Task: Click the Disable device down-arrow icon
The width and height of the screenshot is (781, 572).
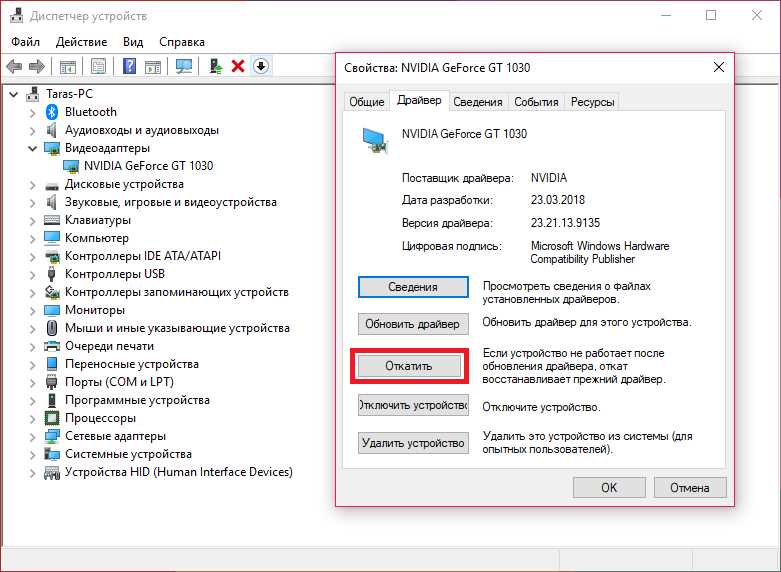Action: (261, 66)
